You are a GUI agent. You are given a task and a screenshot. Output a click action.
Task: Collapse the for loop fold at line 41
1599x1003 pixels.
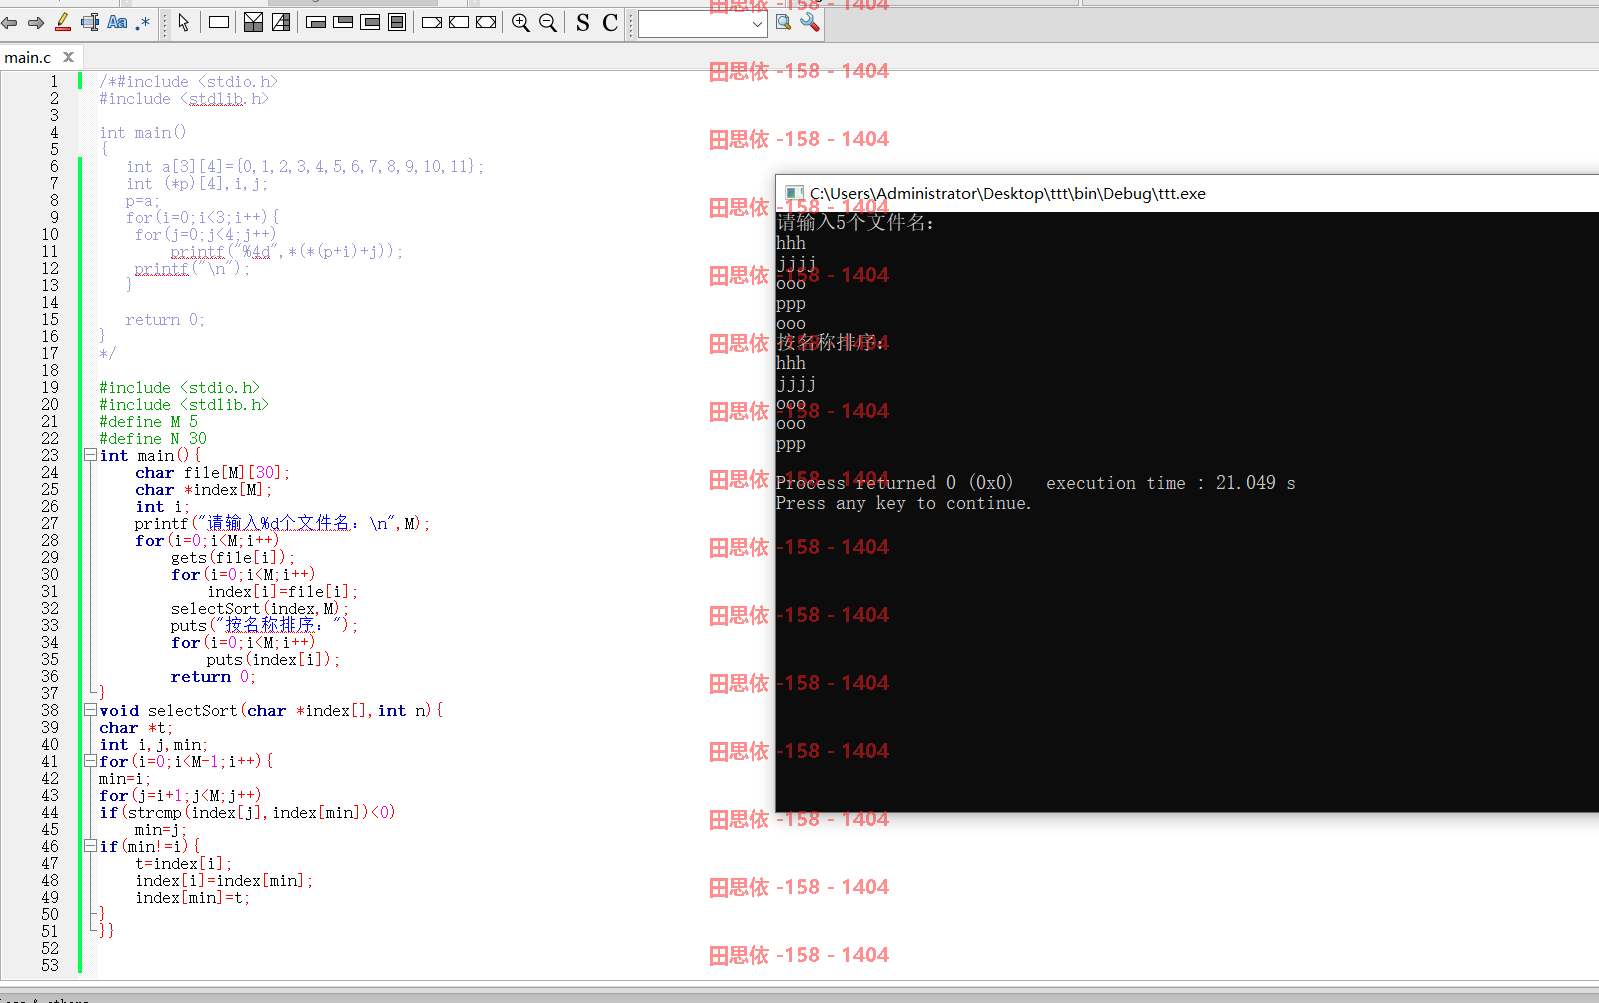[90, 761]
